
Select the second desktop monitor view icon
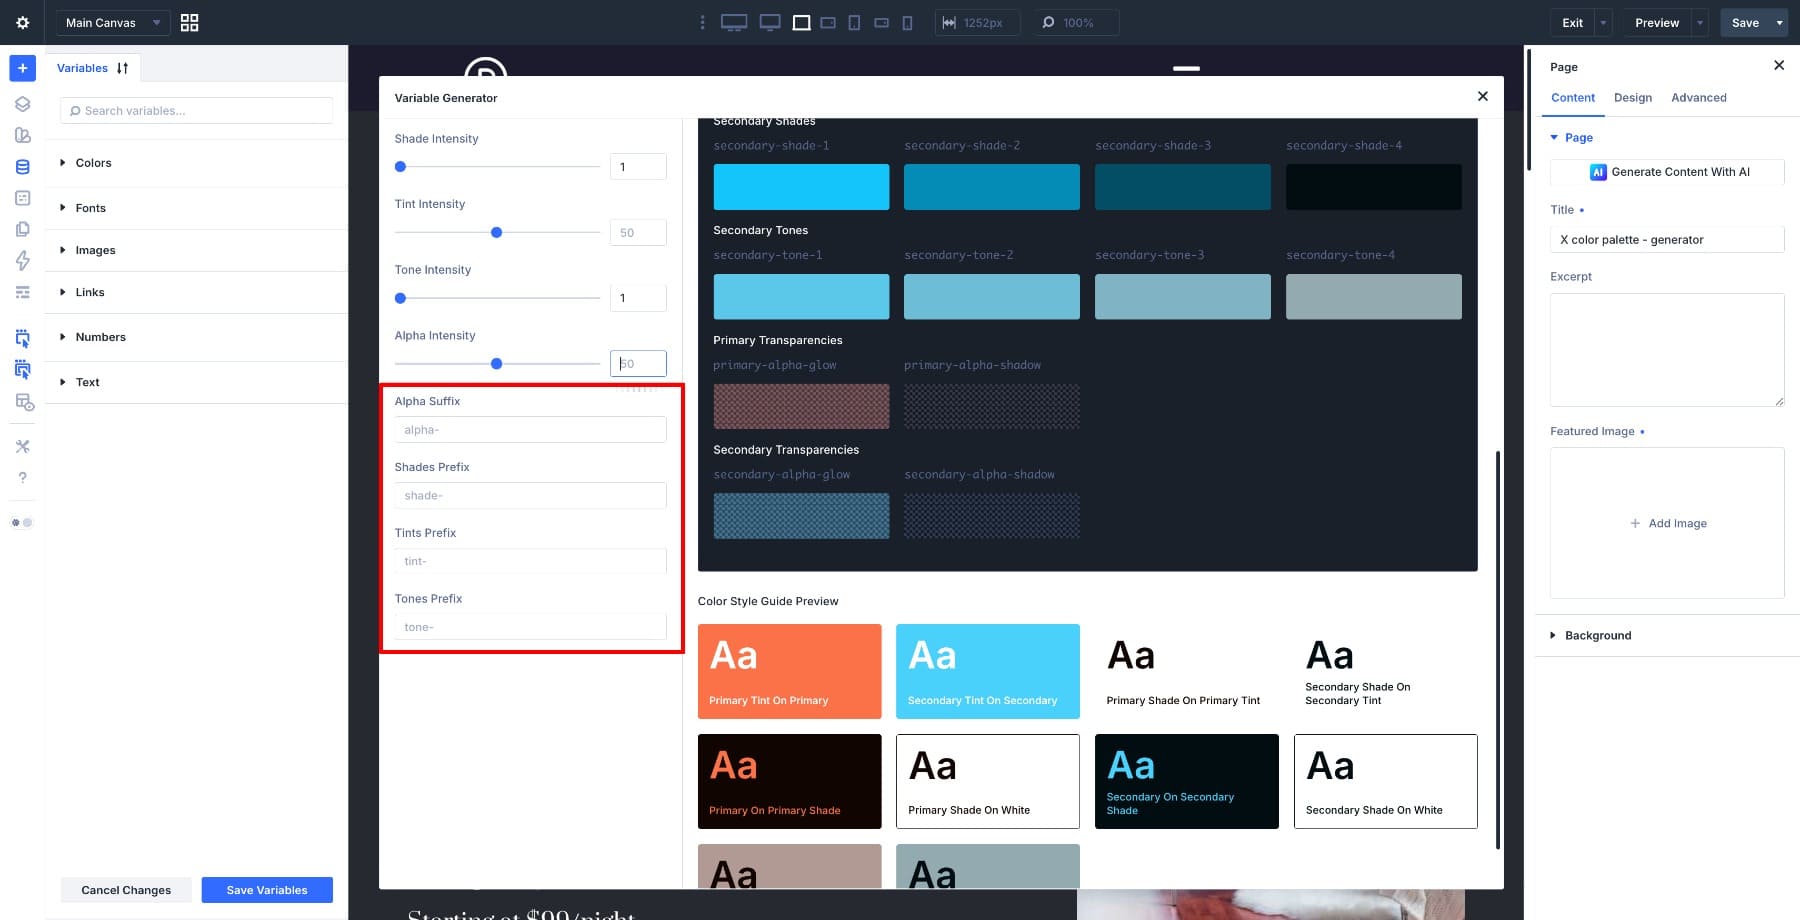point(770,22)
